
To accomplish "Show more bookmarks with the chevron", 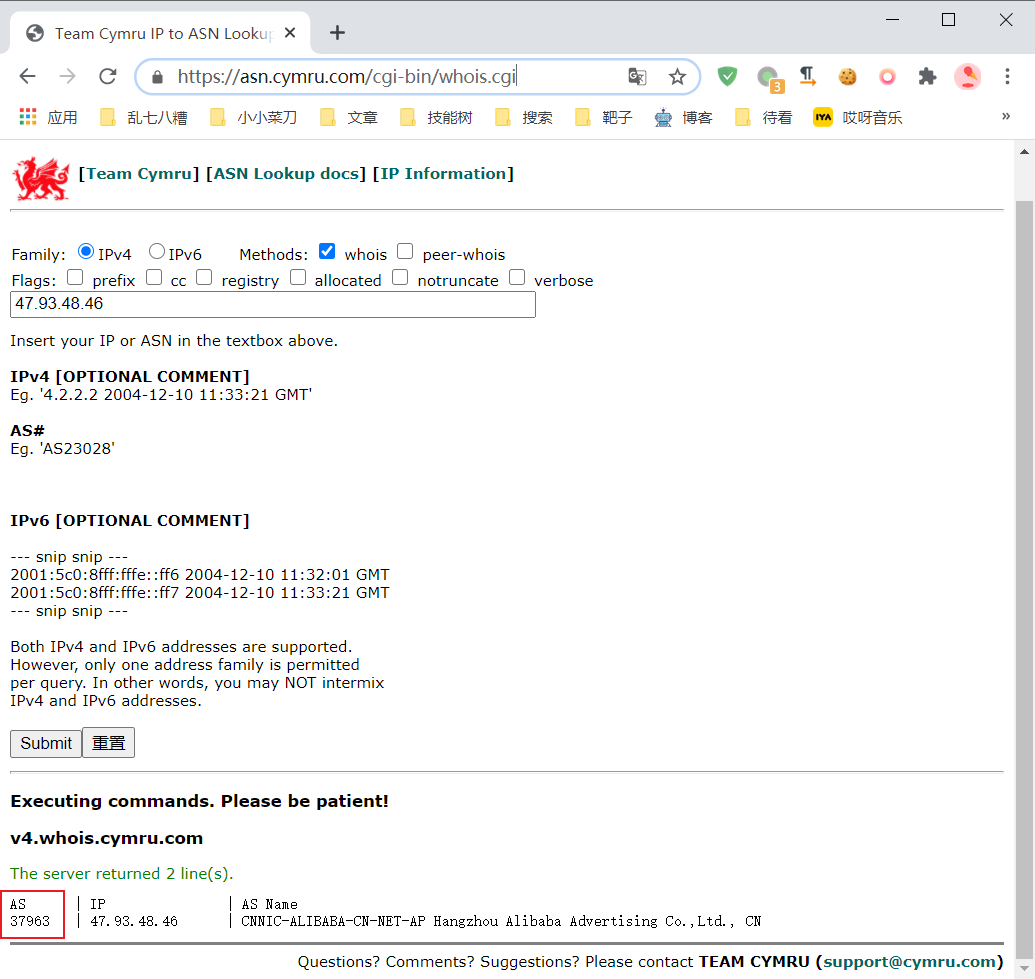I will pyautogui.click(x=1006, y=116).
